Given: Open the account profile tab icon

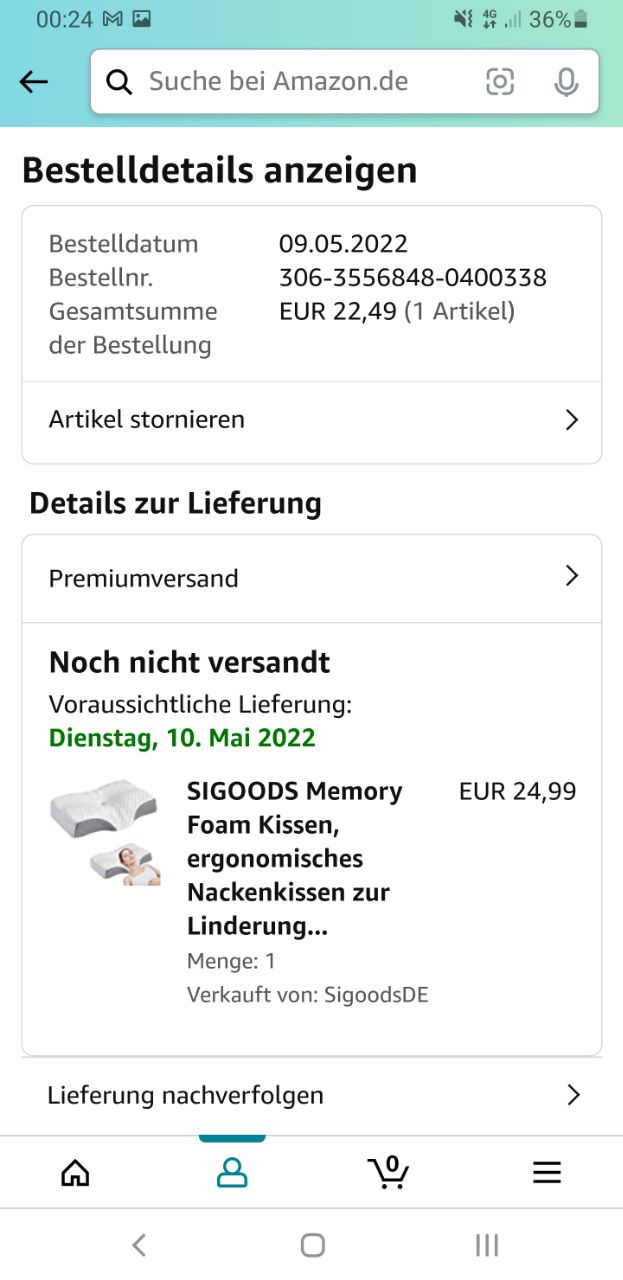Looking at the screenshot, I should (x=232, y=1172).
